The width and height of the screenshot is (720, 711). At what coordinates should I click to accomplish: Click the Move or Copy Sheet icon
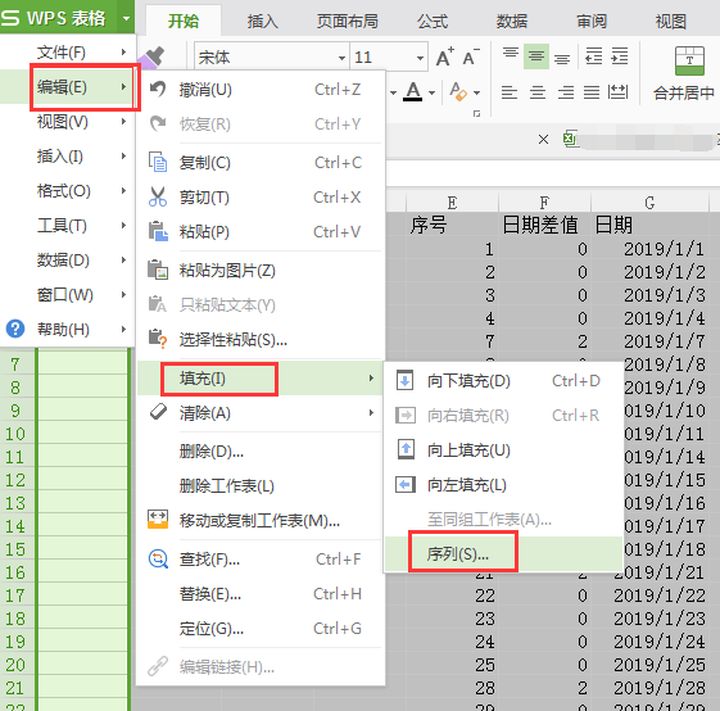158,519
